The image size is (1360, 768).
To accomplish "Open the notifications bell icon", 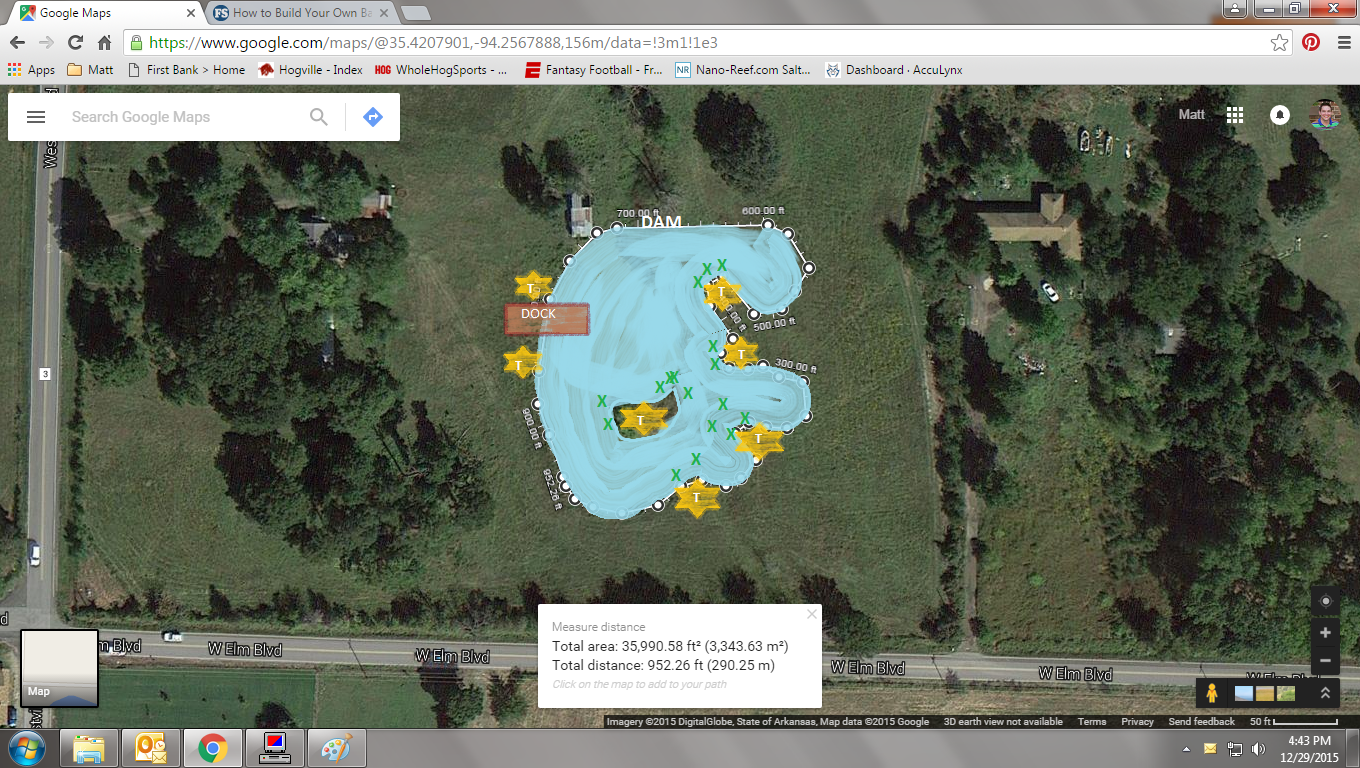I will coord(1279,115).
